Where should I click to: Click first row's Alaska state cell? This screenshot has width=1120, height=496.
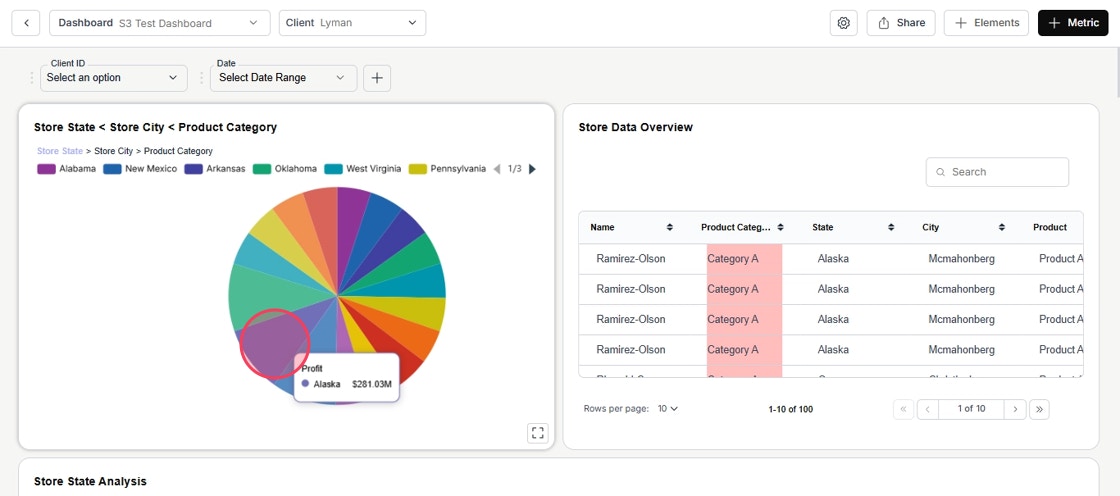pyautogui.click(x=833, y=259)
